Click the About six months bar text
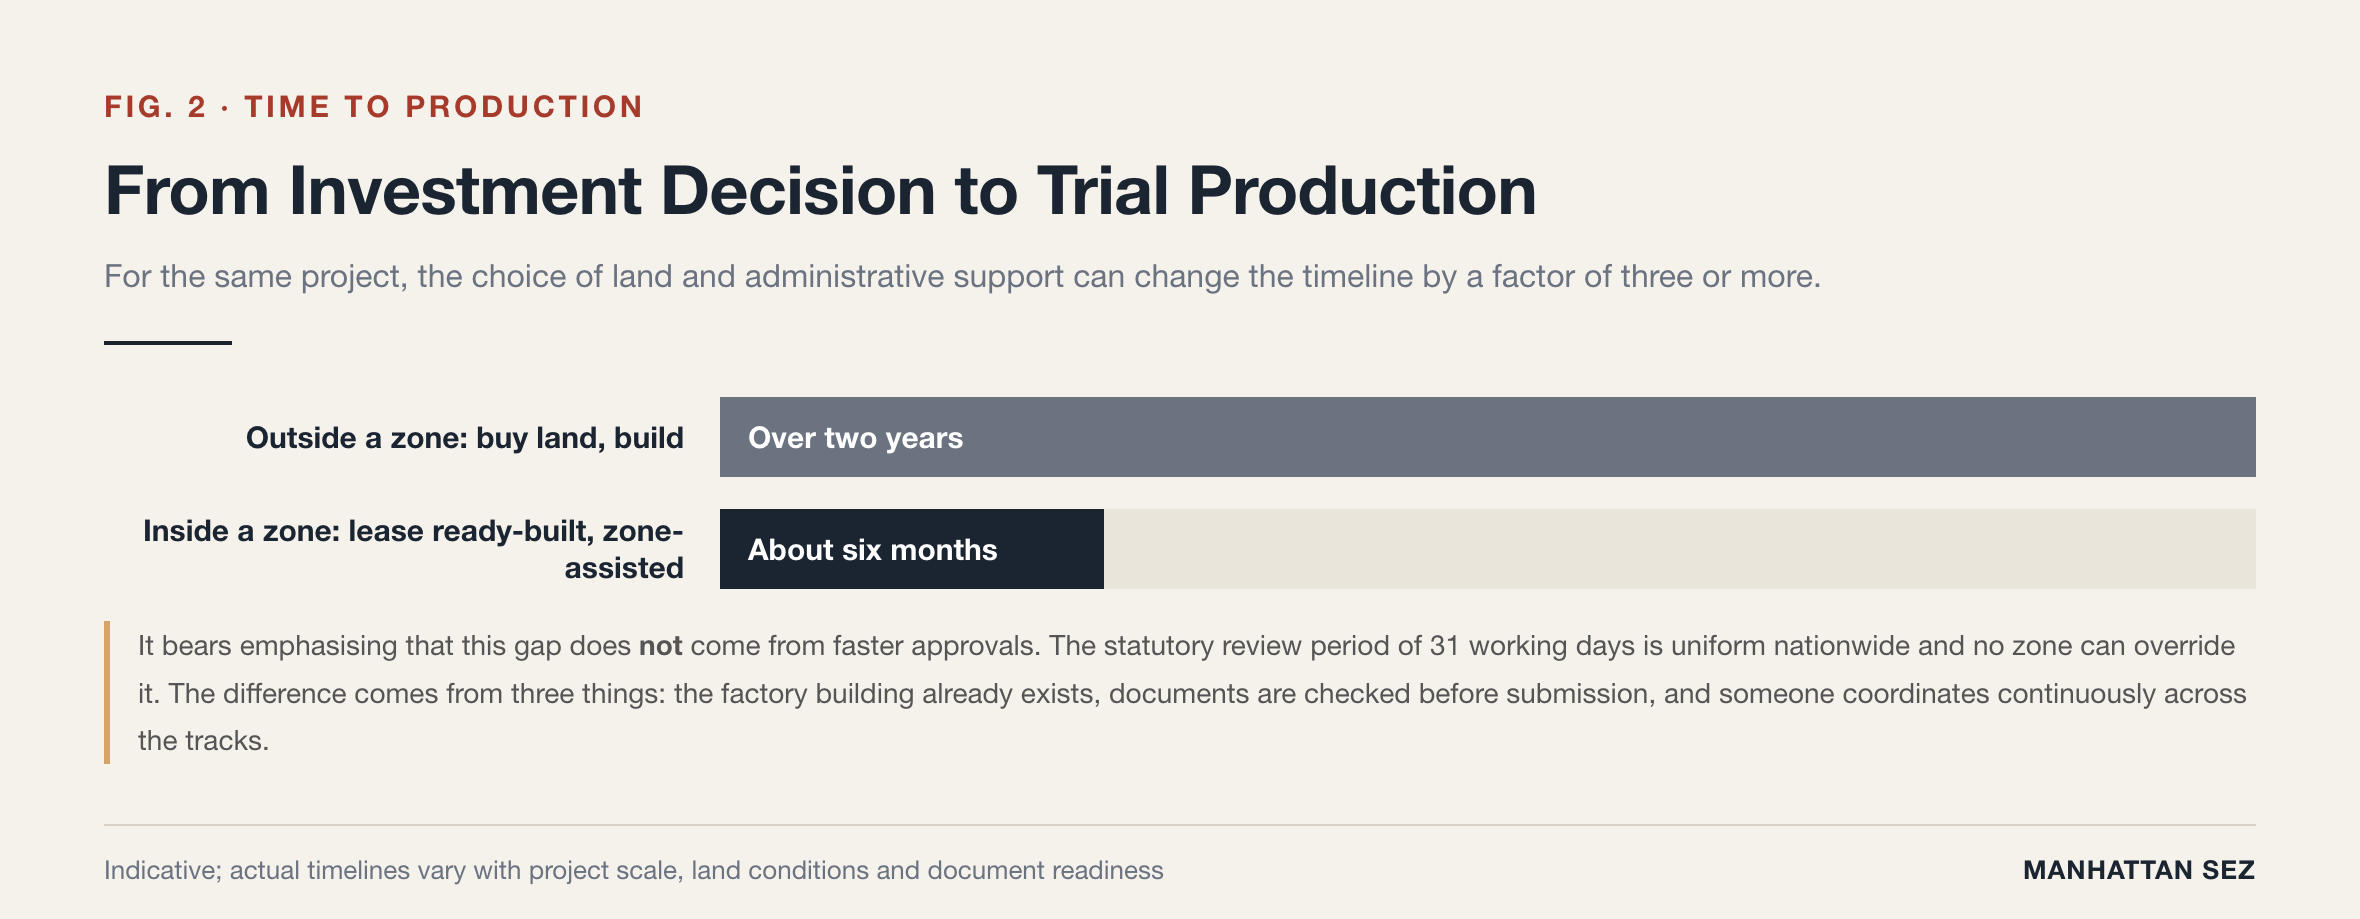2360x919 pixels. 872,550
